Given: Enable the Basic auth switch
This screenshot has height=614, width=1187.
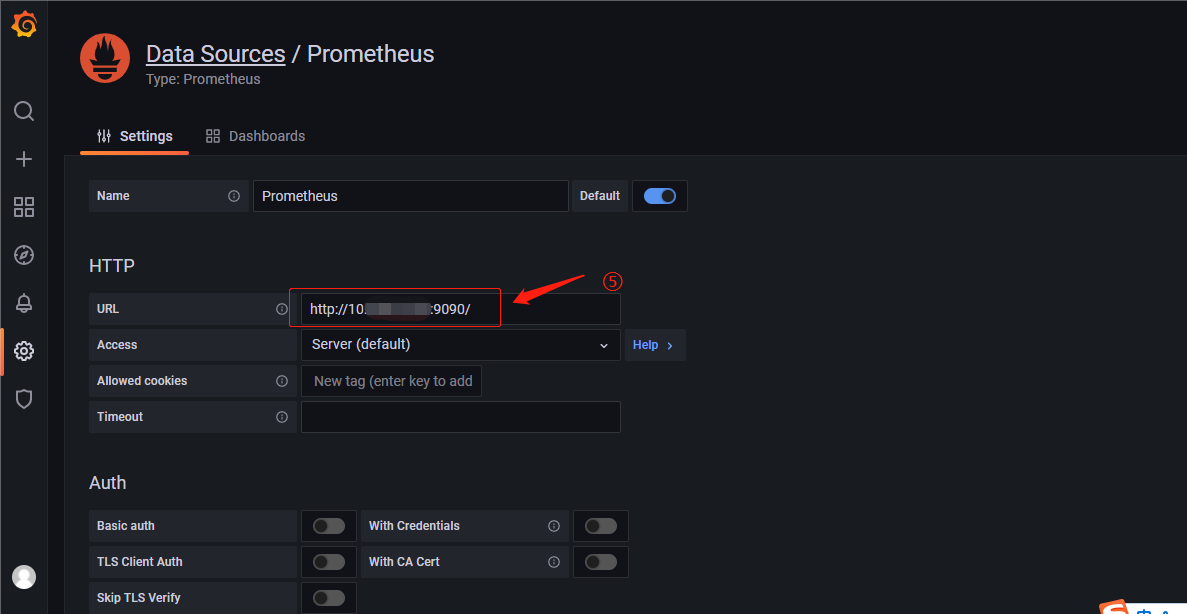Looking at the screenshot, I should [x=329, y=526].
